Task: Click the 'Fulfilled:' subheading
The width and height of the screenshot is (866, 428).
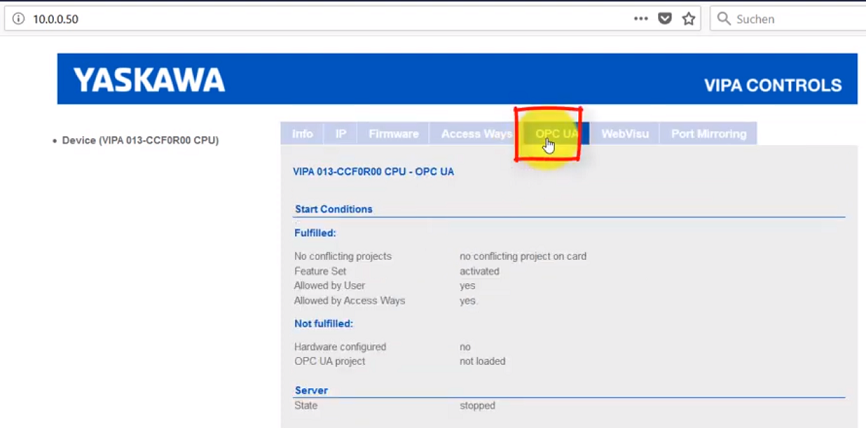Action: pyautogui.click(x=315, y=233)
